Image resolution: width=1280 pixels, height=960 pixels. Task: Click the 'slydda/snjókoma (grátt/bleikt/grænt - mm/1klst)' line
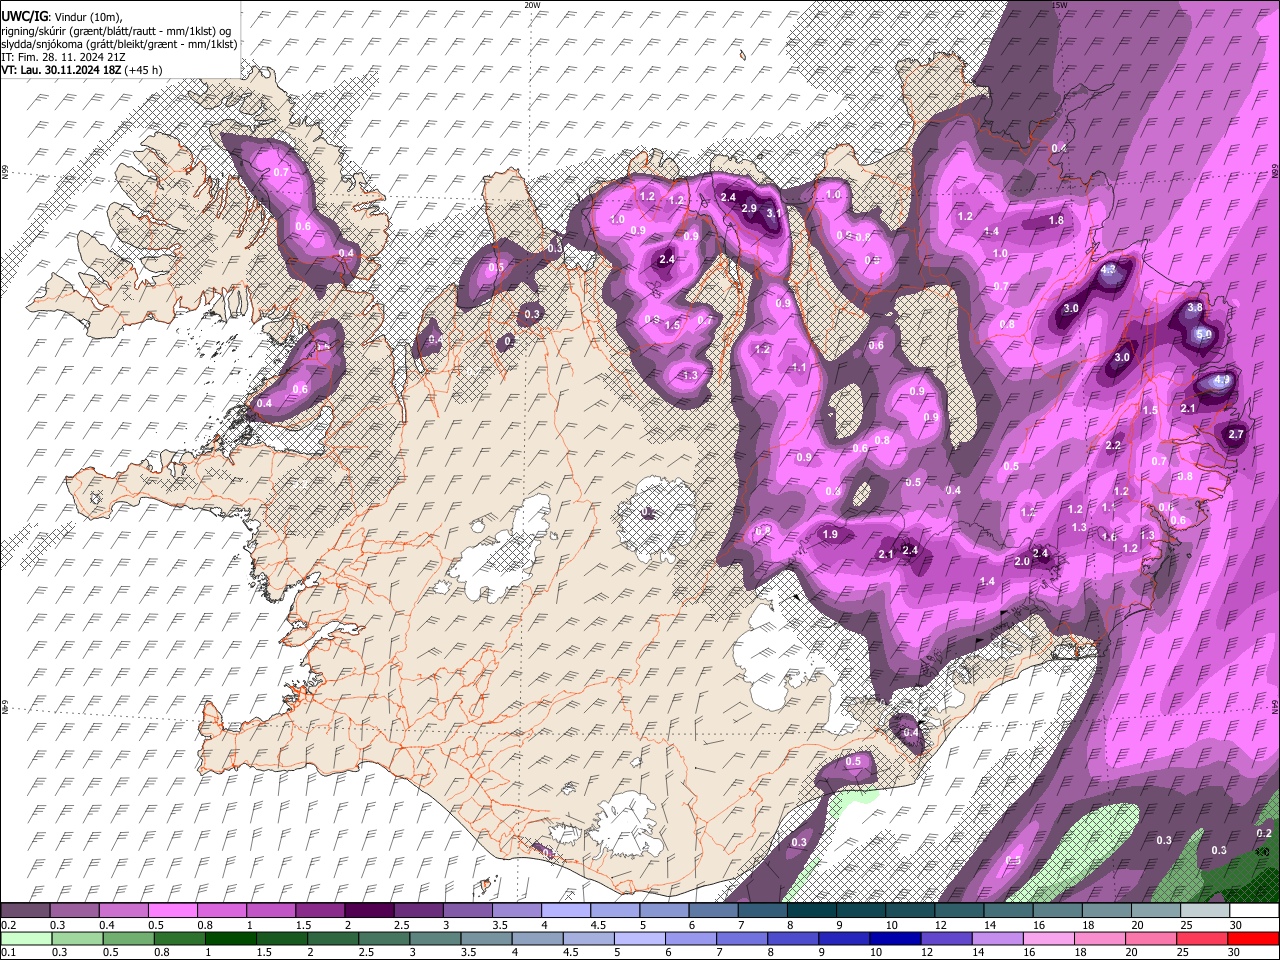click(x=119, y=44)
